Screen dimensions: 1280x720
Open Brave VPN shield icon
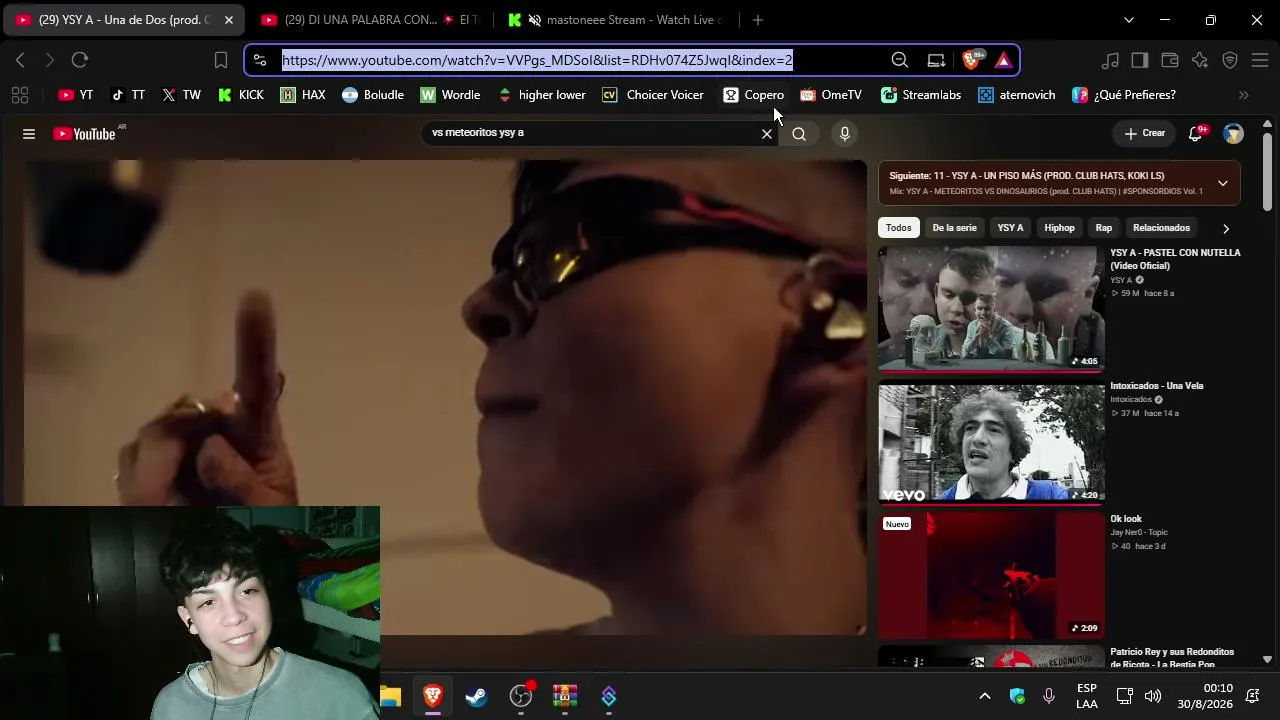(x=1230, y=60)
